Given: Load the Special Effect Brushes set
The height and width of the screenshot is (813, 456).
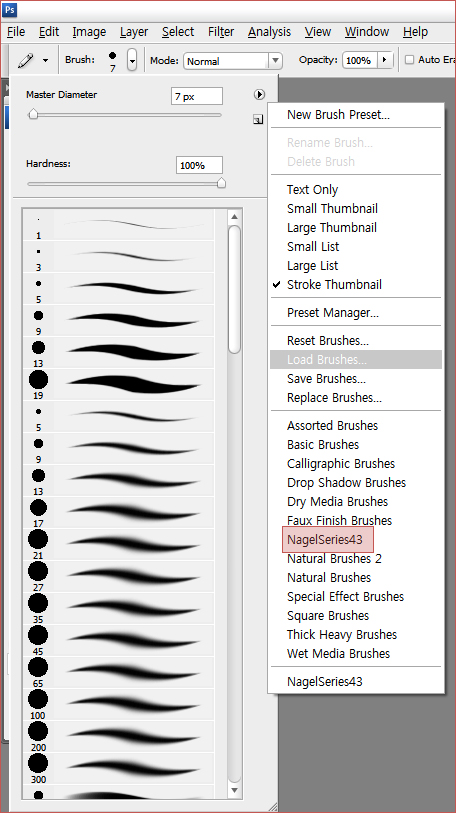Looking at the screenshot, I should click(x=345, y=596).
